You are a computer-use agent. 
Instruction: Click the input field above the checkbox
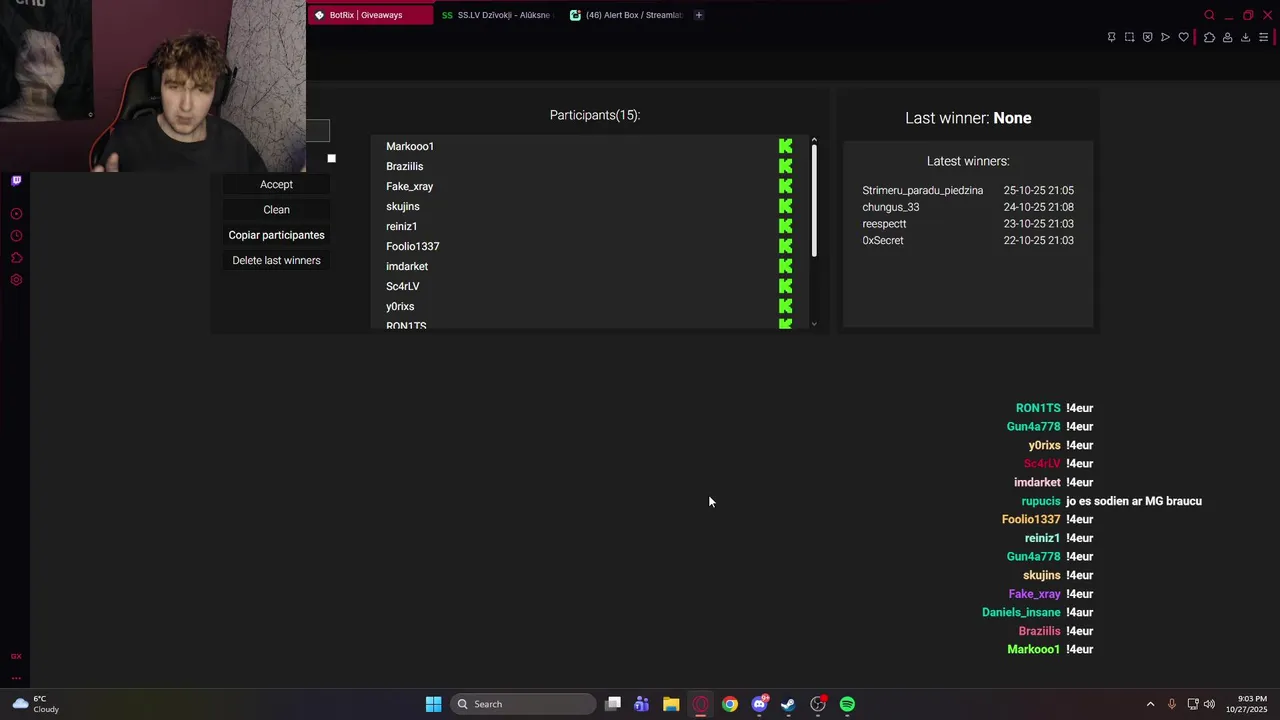[318, 131]
